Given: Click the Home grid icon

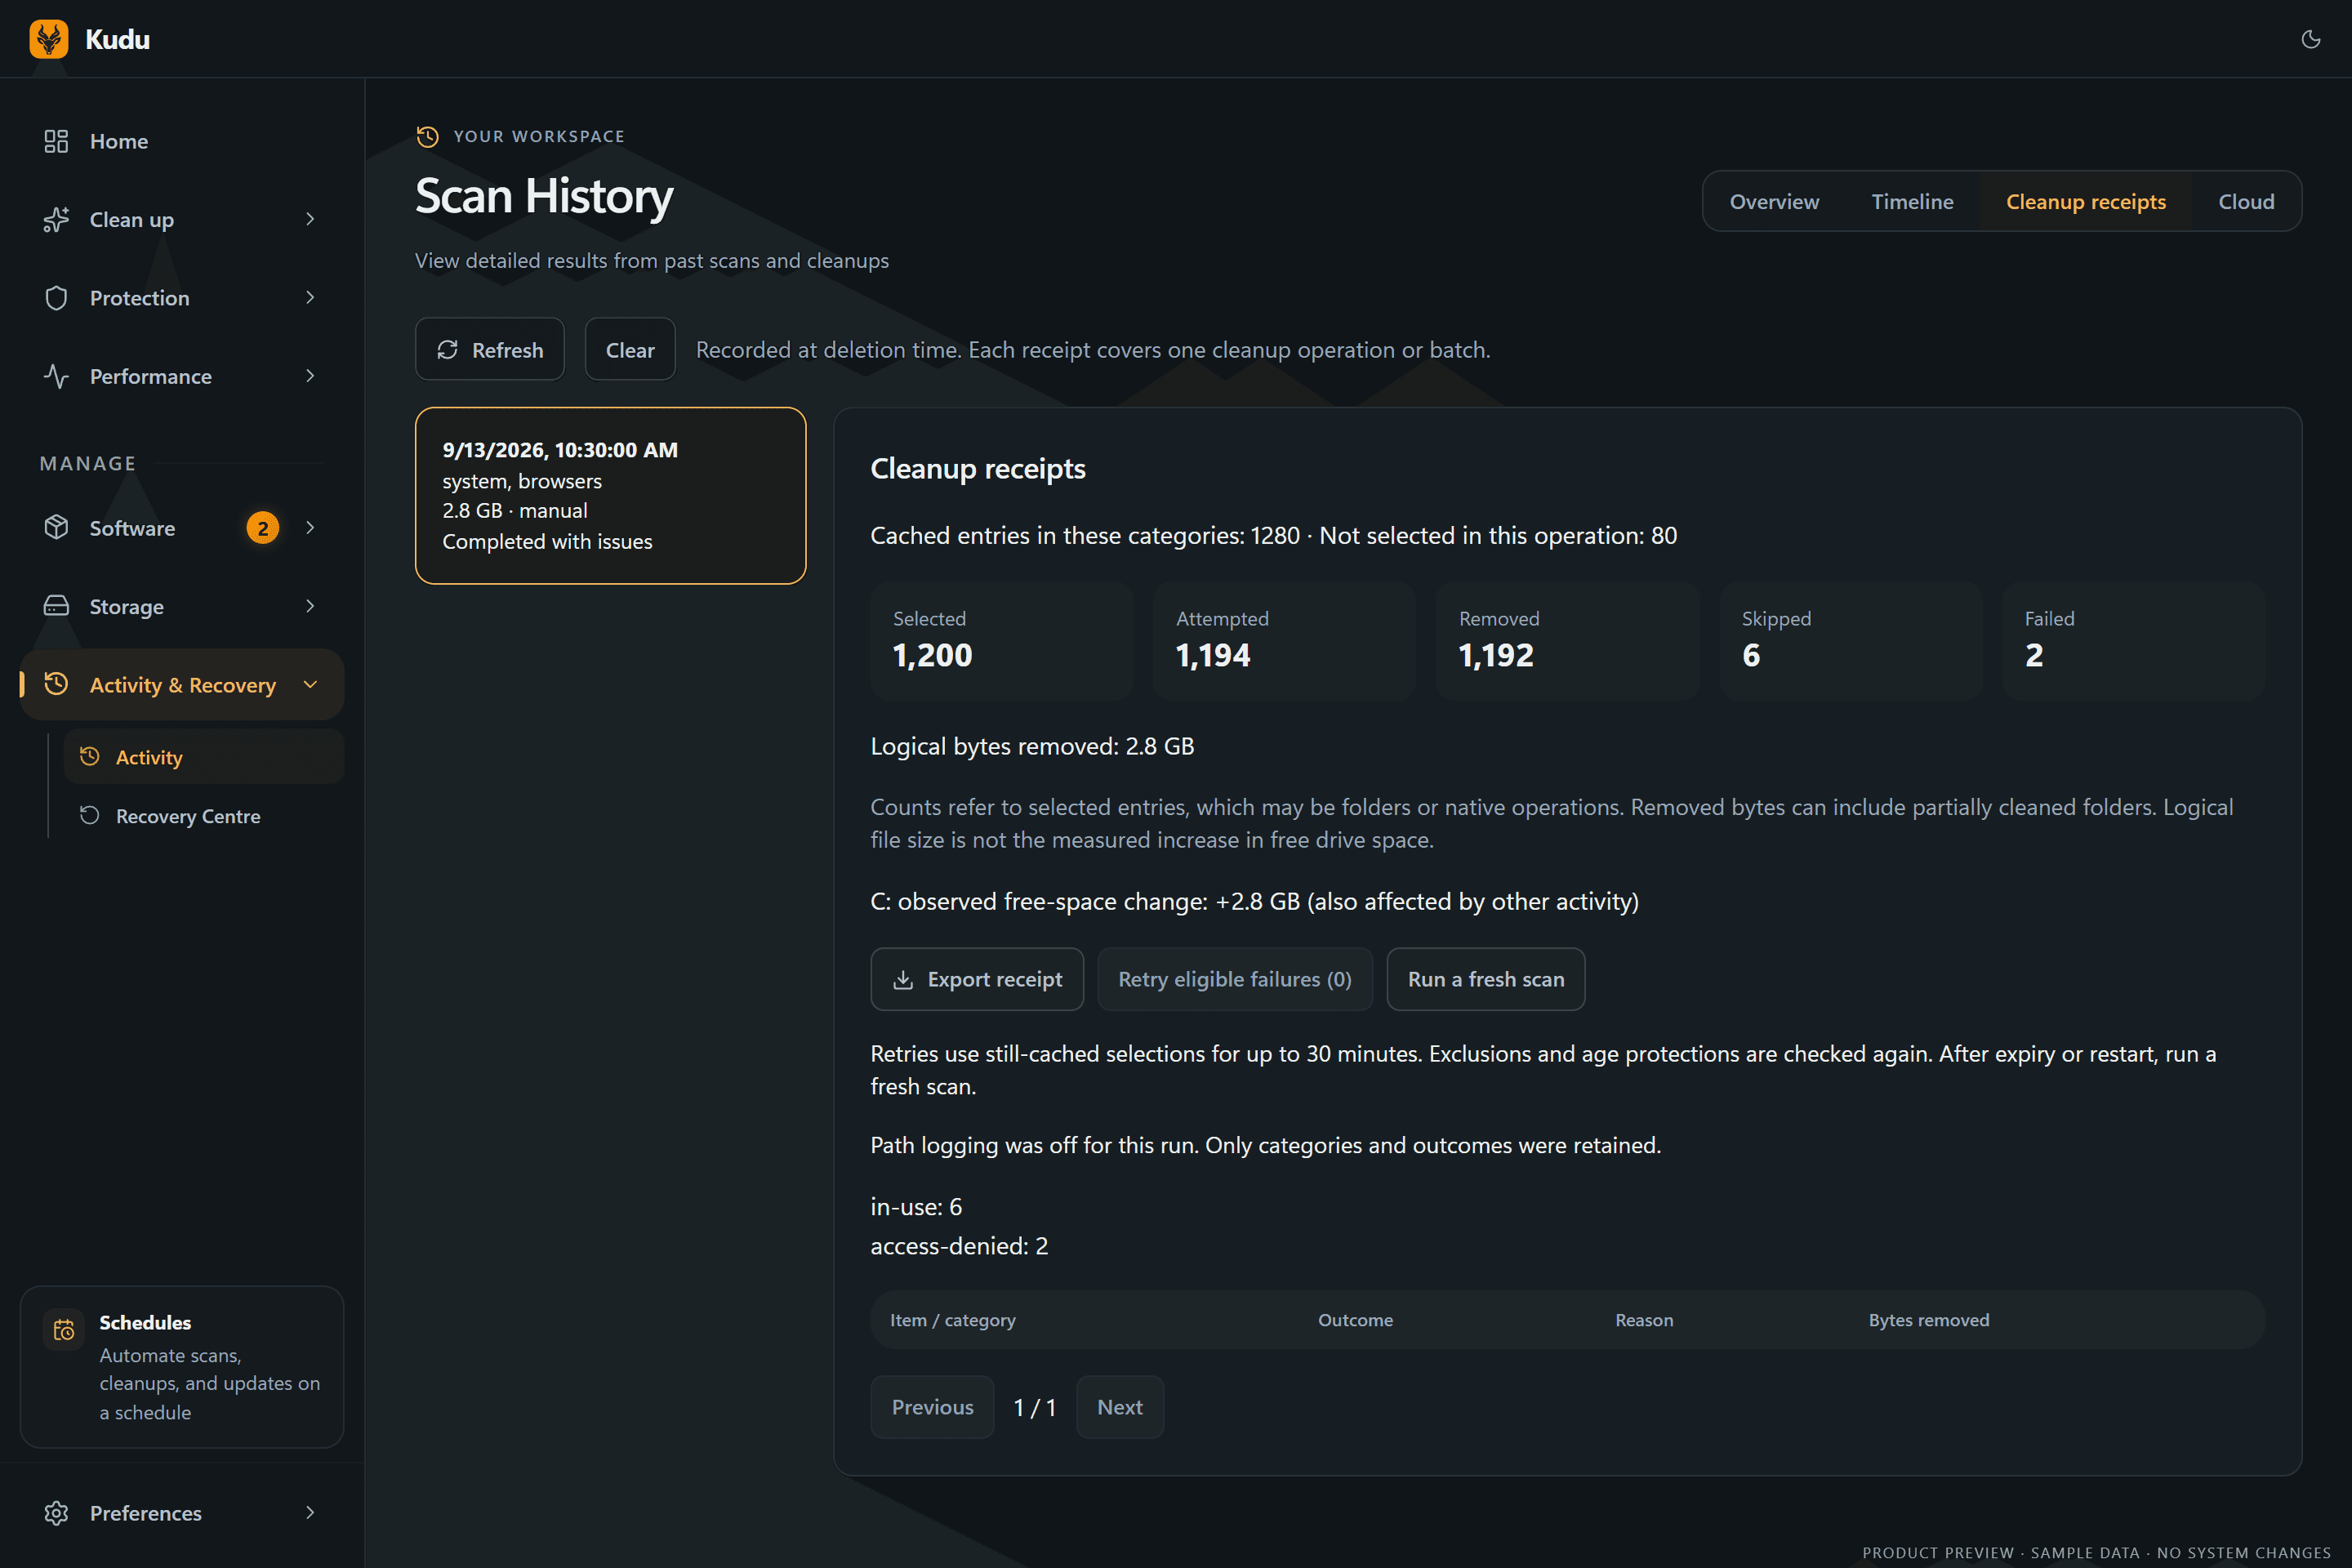Looking at the screenshot, I should click(56, 141).
